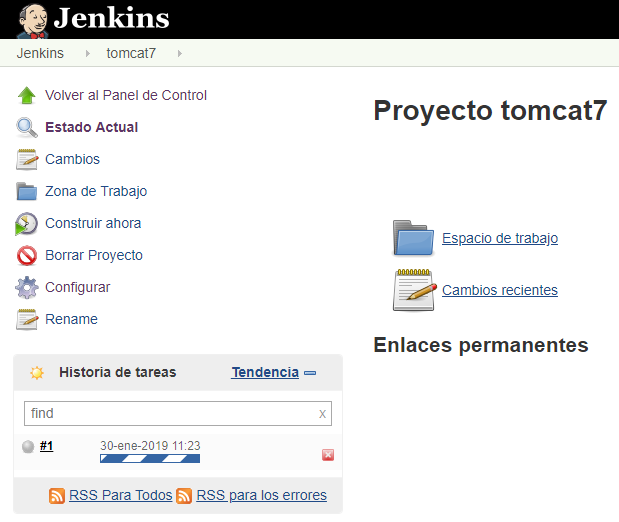This screenshot has width=619, height=522.
Task: Click the large notepad icon for Cambios recientes
Action: (415, 290)
